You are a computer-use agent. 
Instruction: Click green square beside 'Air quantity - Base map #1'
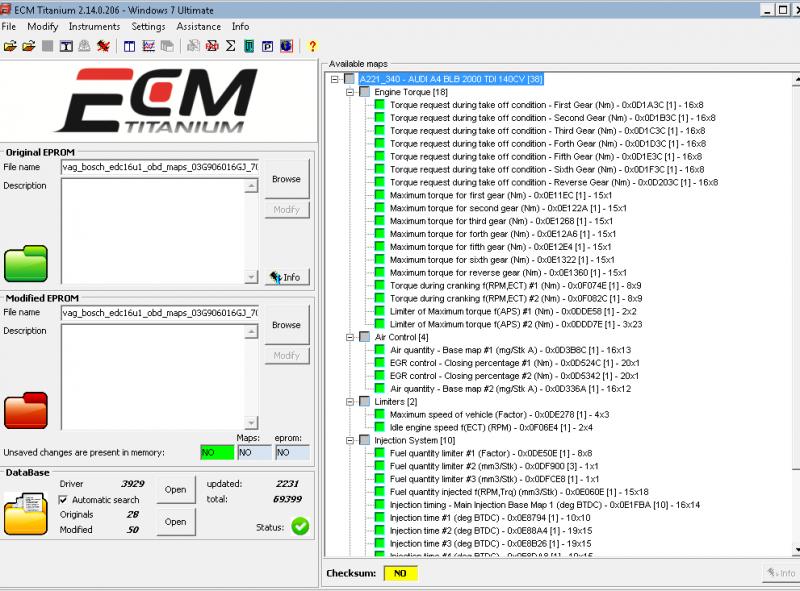[380, 350]
